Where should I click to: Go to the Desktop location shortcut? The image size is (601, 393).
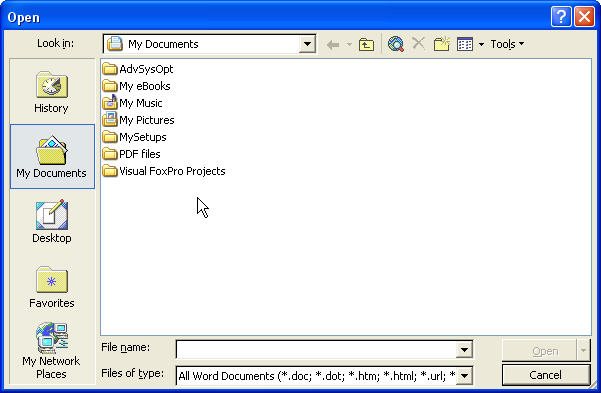coord(52,222)
